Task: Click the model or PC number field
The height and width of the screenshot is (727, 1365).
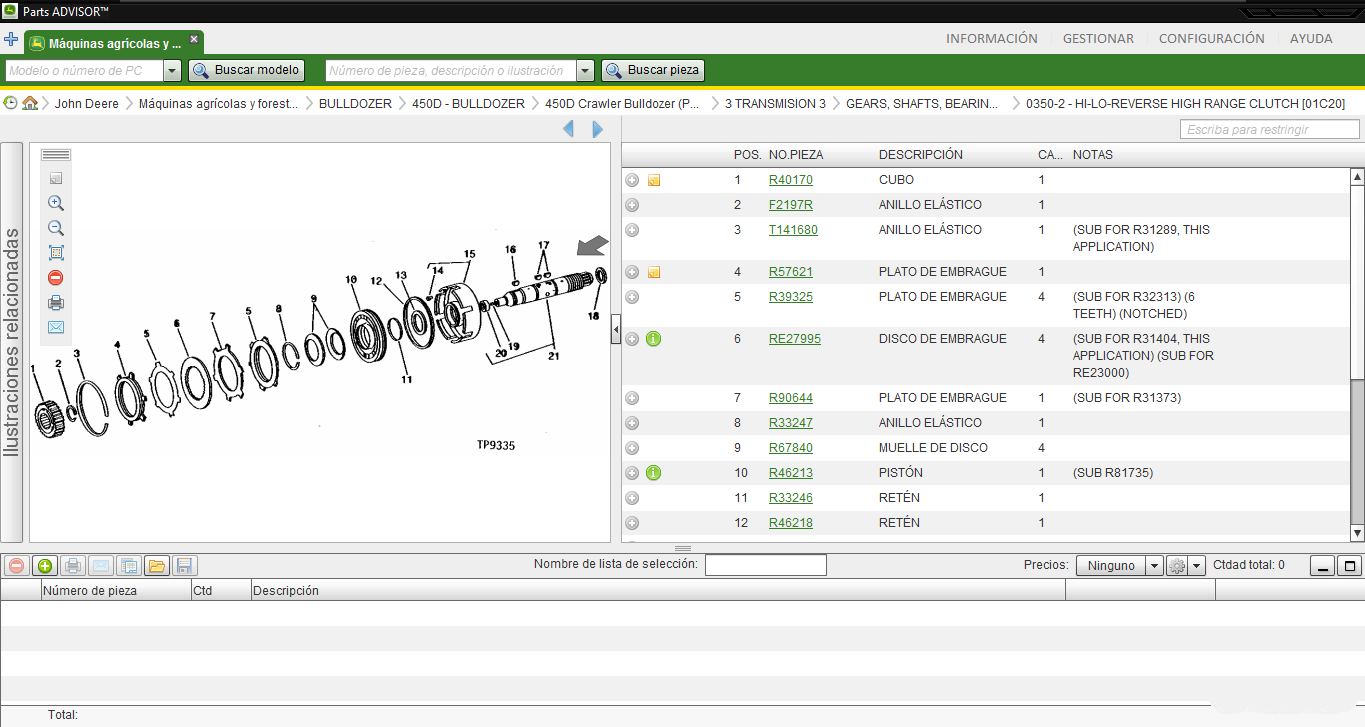Action: click(x=84, y=71)
